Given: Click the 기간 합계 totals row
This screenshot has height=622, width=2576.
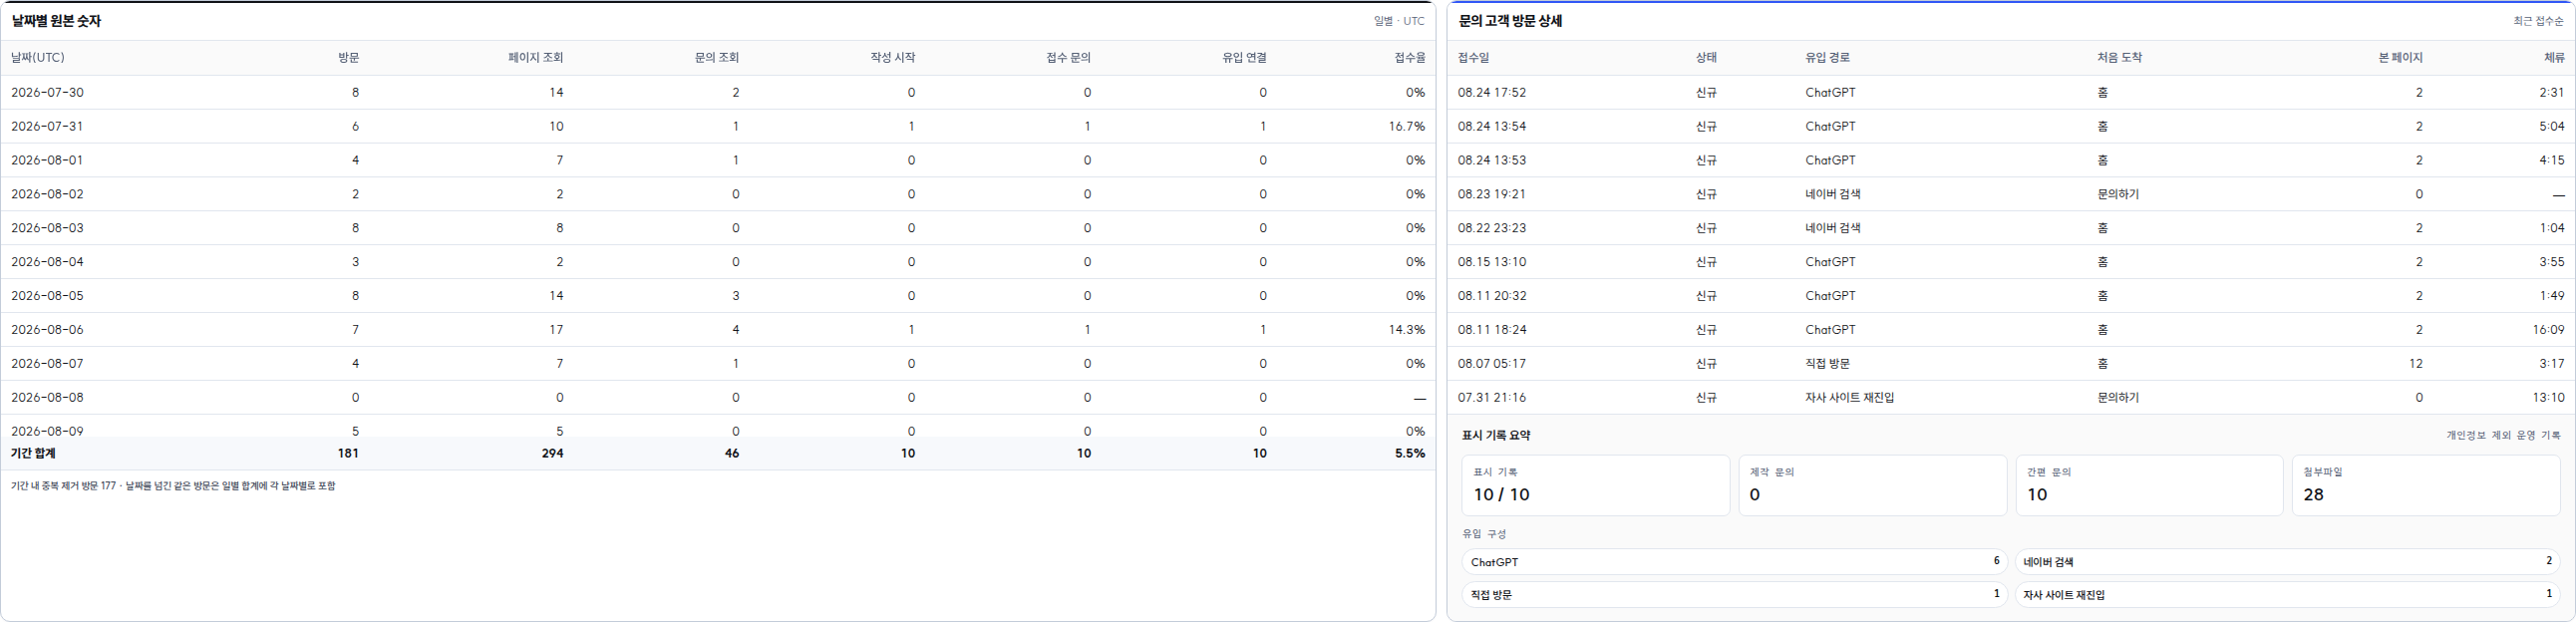Looking at the screenshot, I should click(718, 453).
